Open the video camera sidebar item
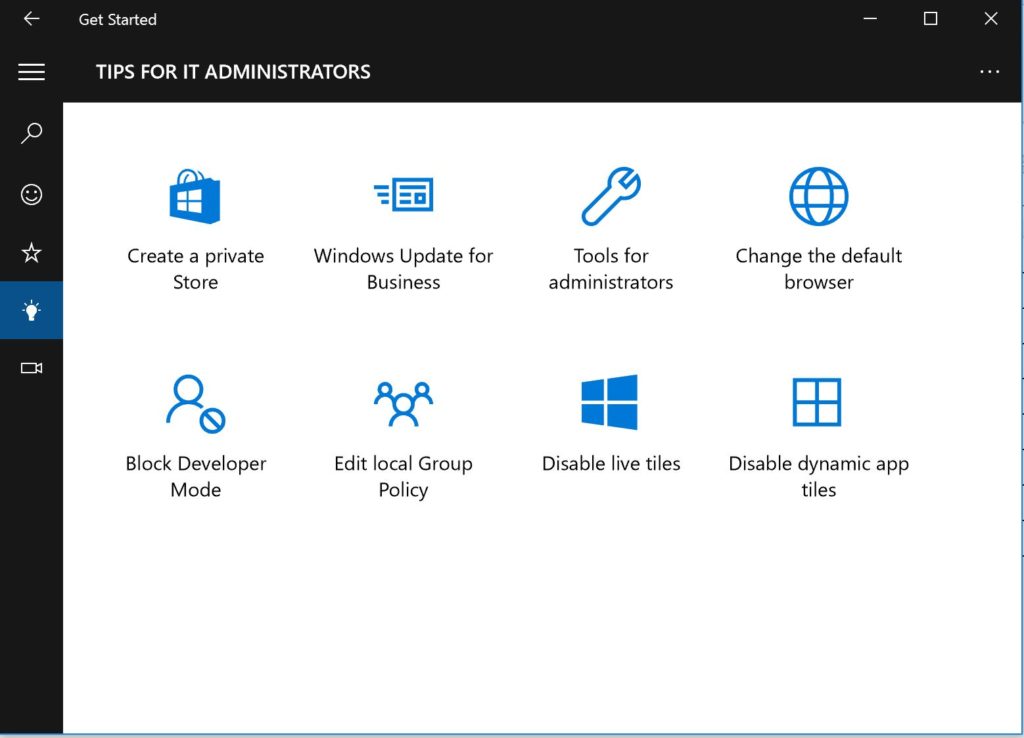 coord(31,368)
